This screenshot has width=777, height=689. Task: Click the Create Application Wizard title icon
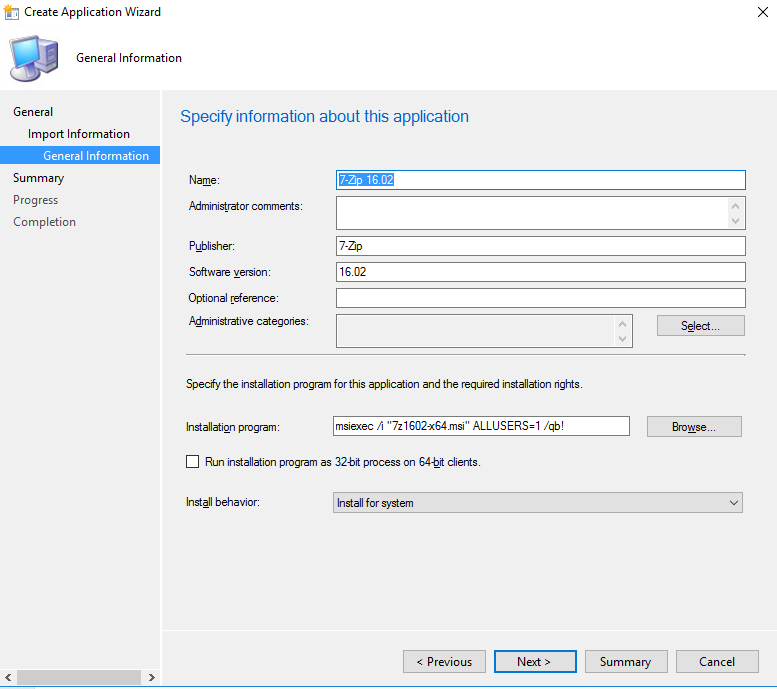[11, 12]
